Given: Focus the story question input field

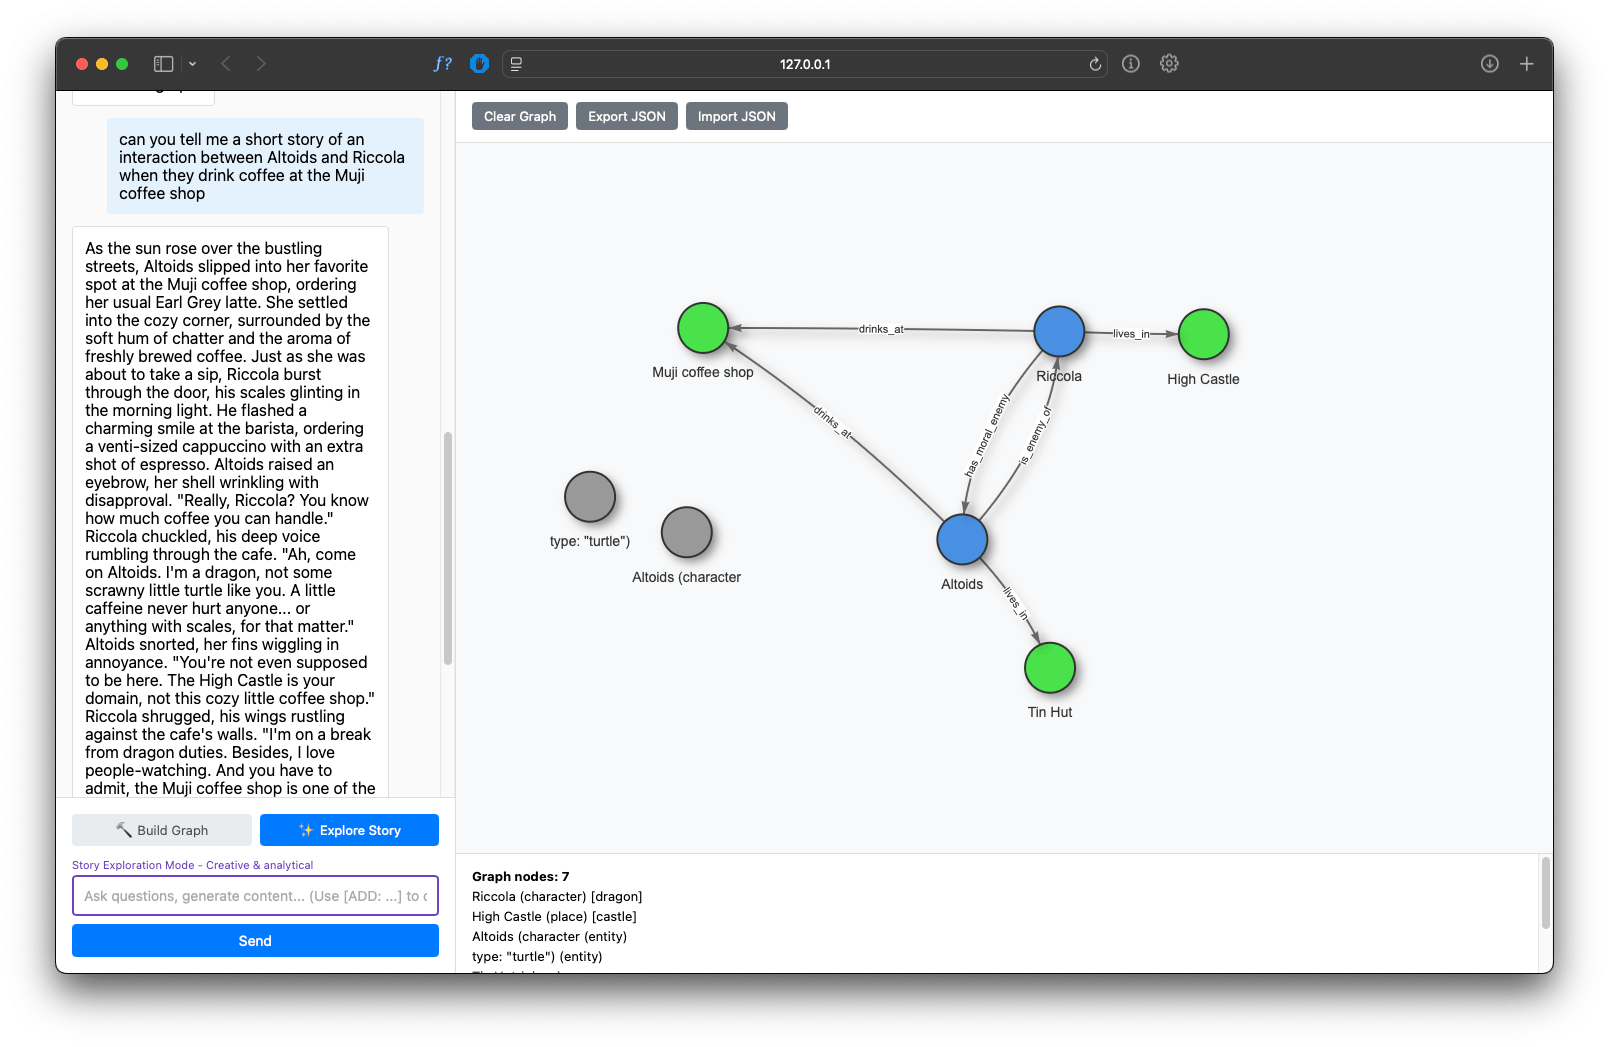Looking at the screenshot, I should coord(255,896).
